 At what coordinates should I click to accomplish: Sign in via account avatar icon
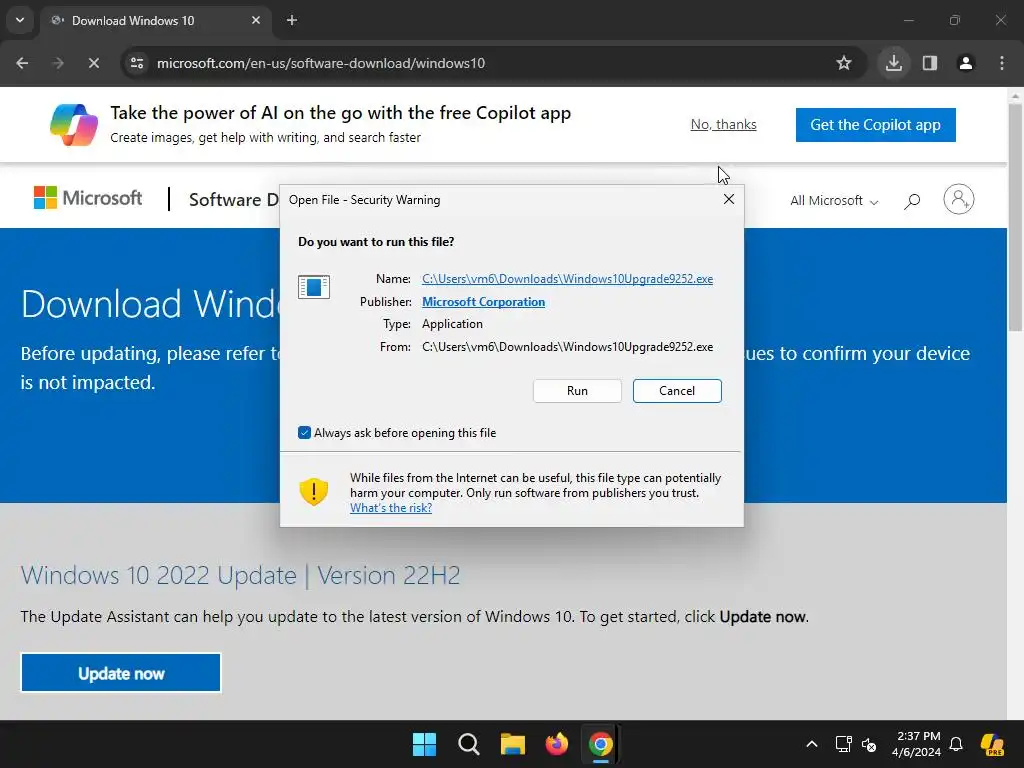point(959,199)
